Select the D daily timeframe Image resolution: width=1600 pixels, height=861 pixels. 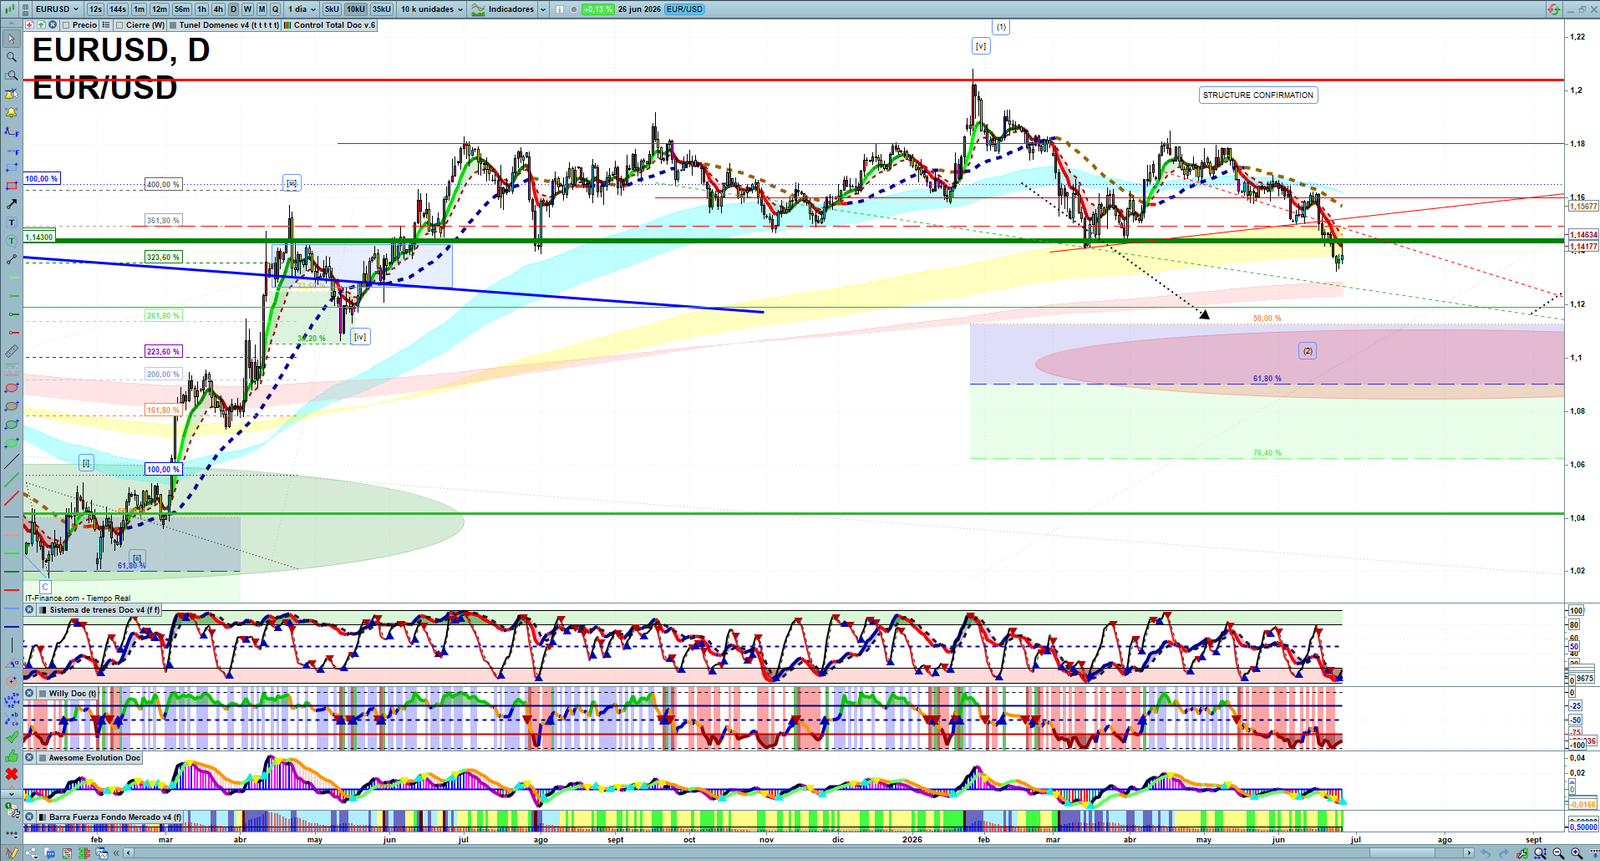click(x=233, y=9)
